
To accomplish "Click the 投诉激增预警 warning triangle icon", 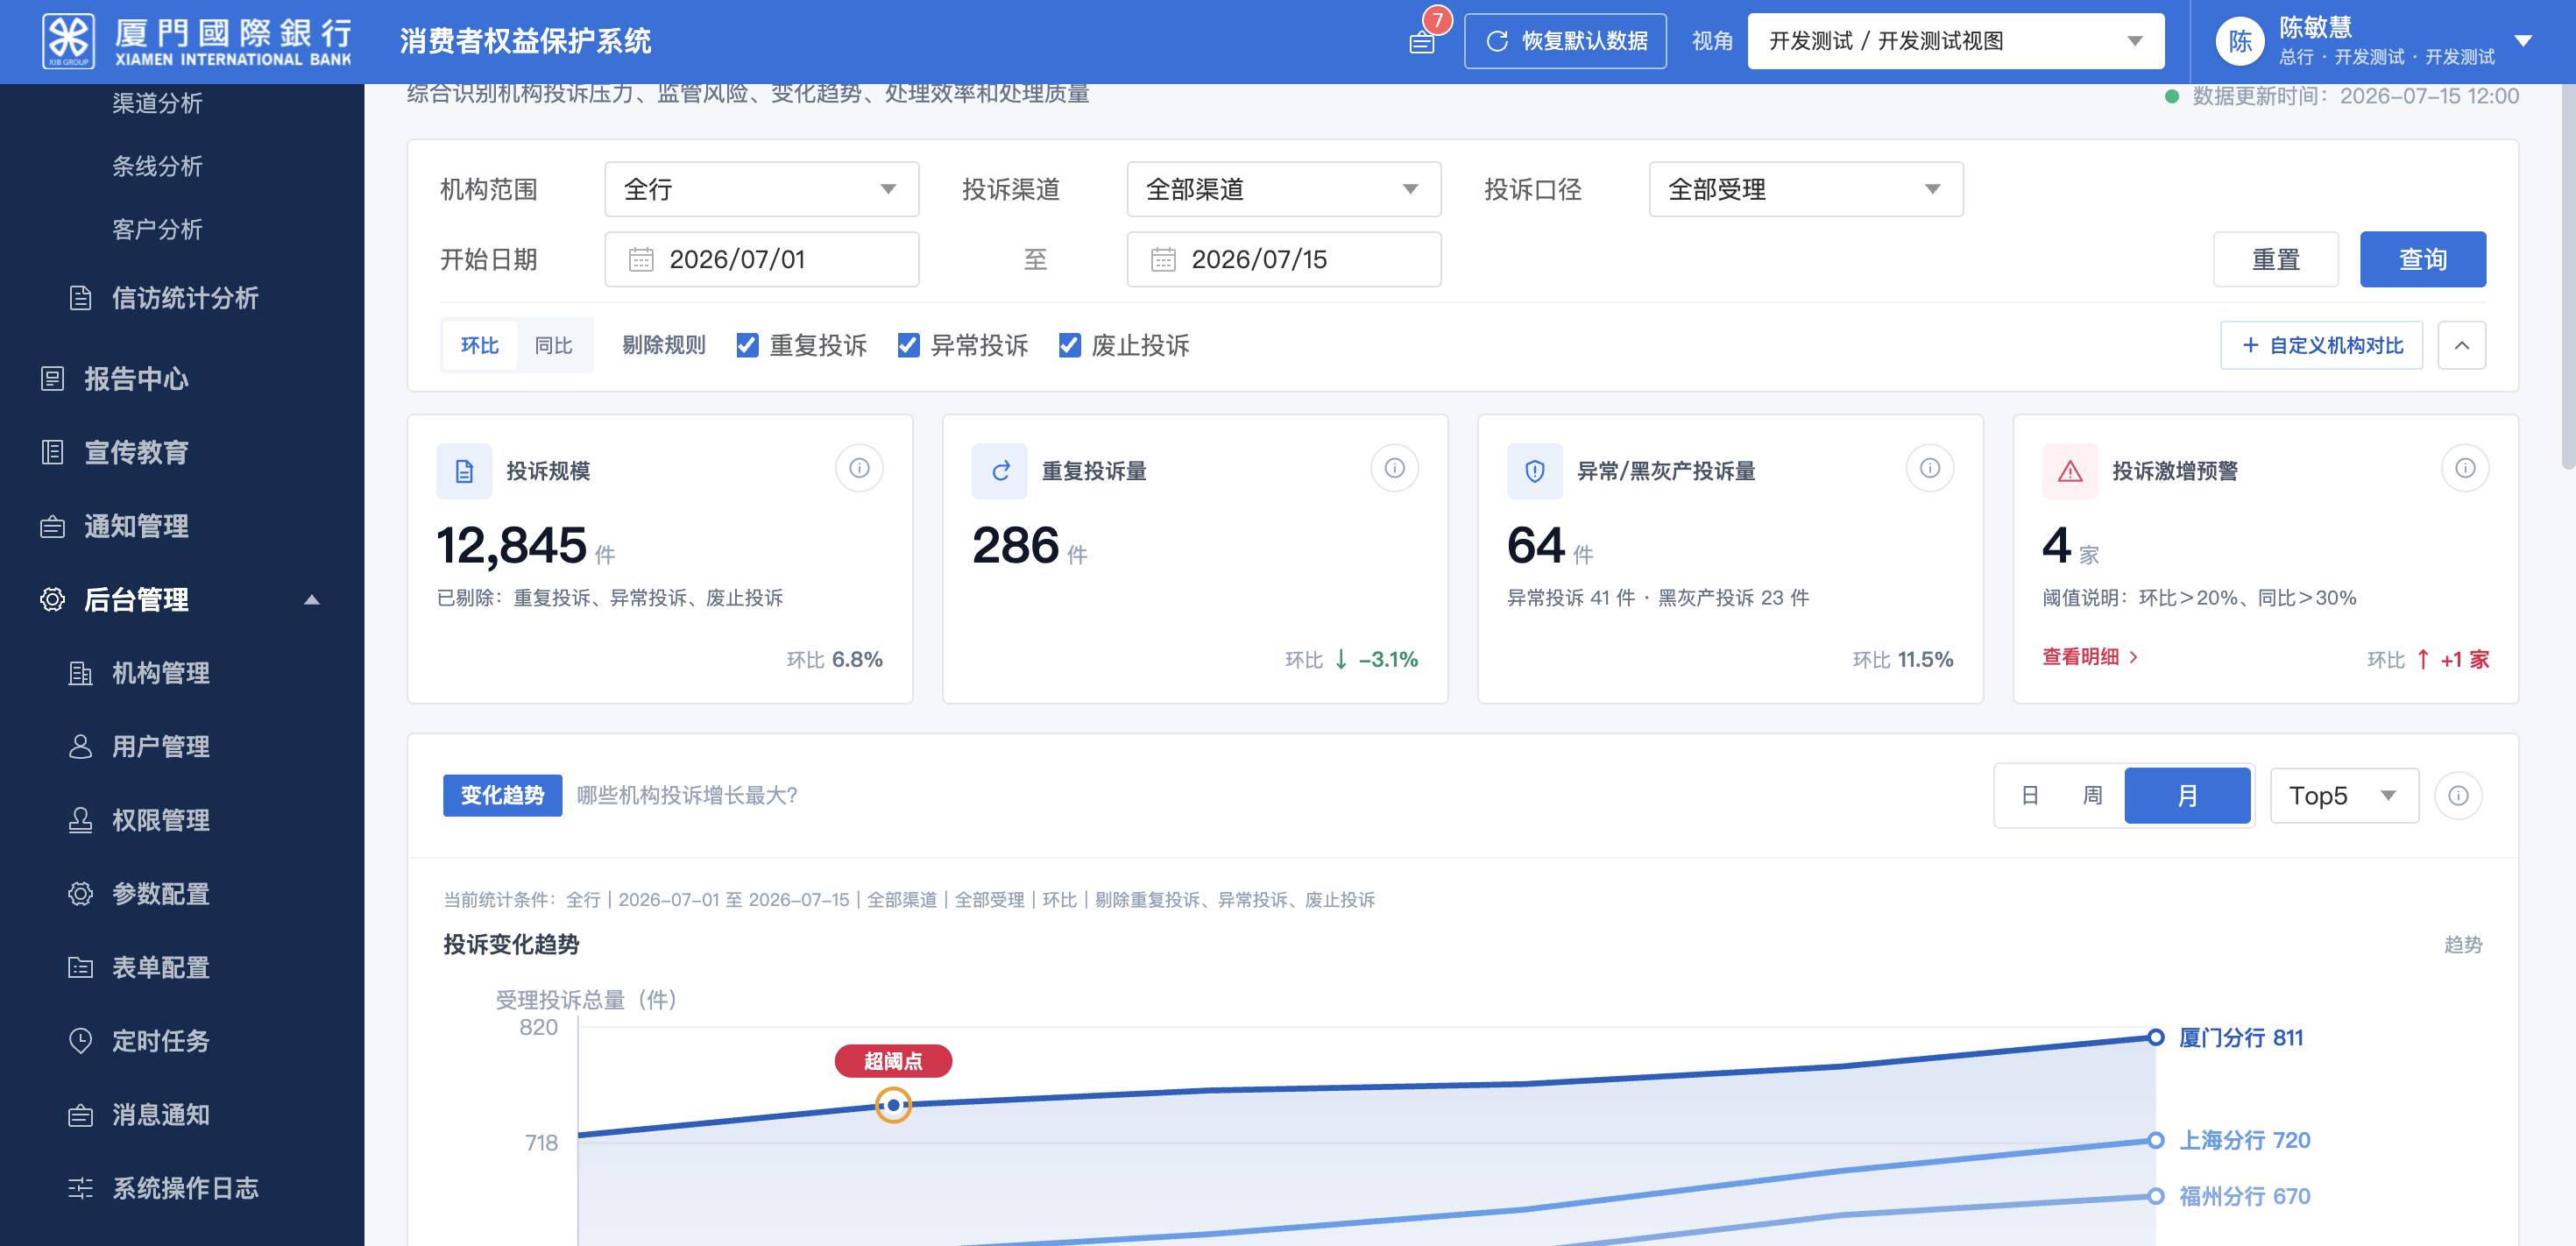I will (x=2070, y=471).
